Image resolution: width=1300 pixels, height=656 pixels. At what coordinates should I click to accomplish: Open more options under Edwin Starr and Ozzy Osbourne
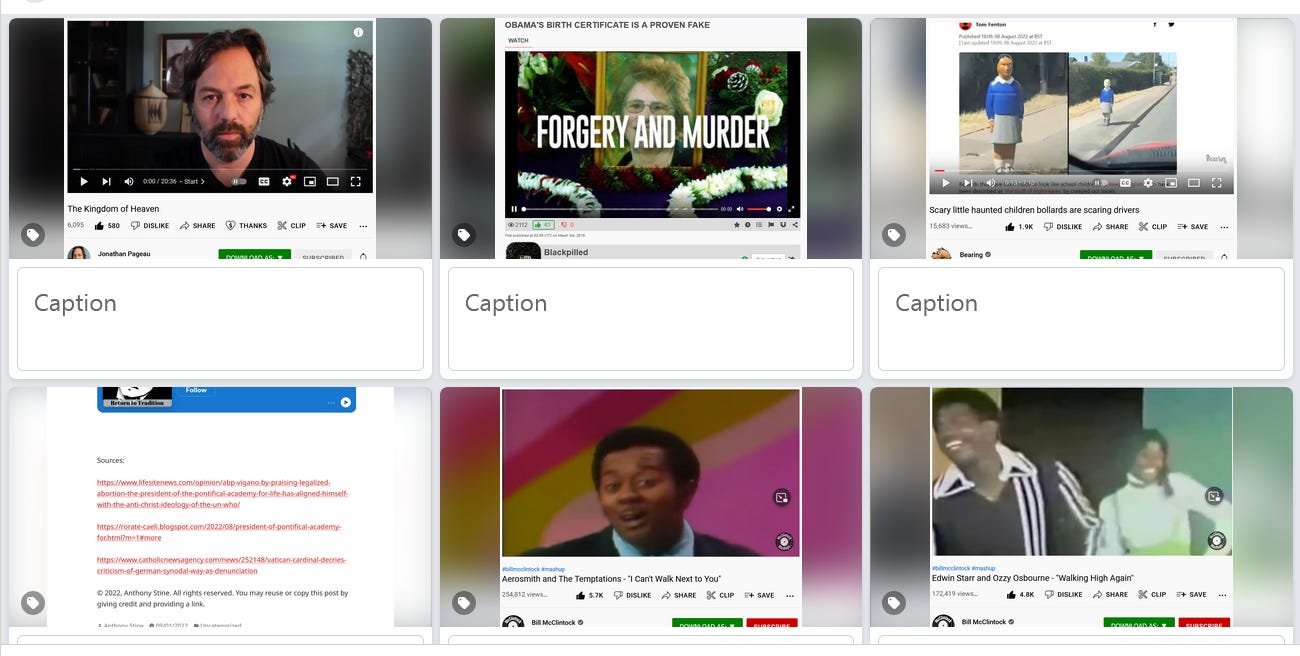coord(1224,594)
